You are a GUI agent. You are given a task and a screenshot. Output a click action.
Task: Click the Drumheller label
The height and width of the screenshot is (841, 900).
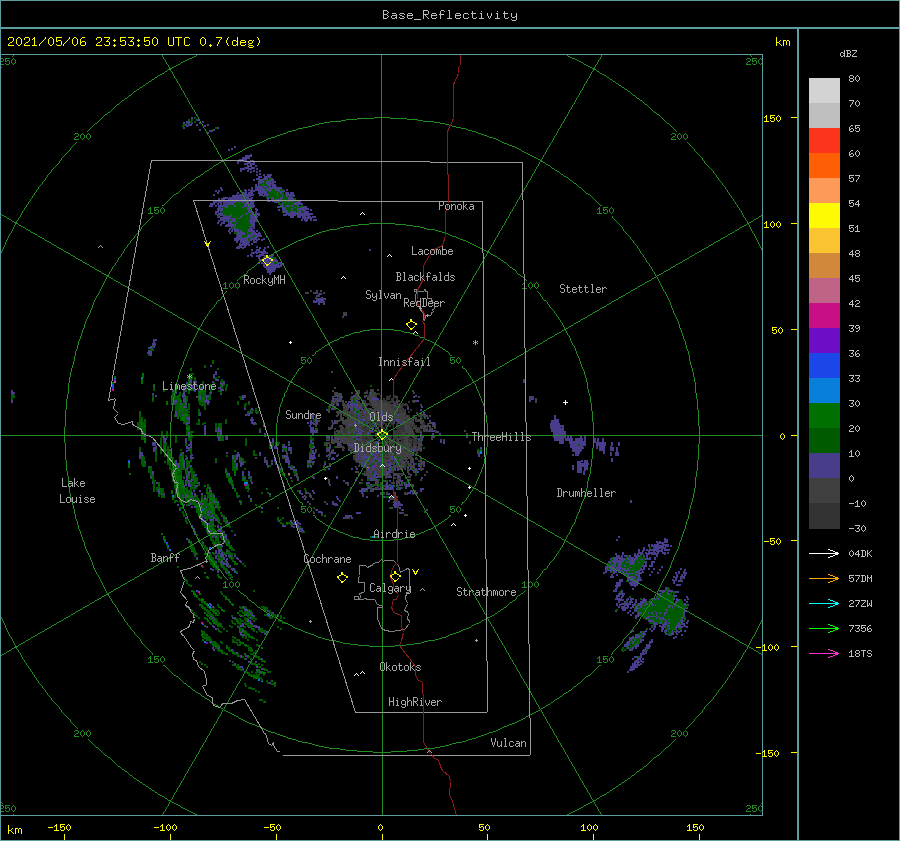[586, 493]
